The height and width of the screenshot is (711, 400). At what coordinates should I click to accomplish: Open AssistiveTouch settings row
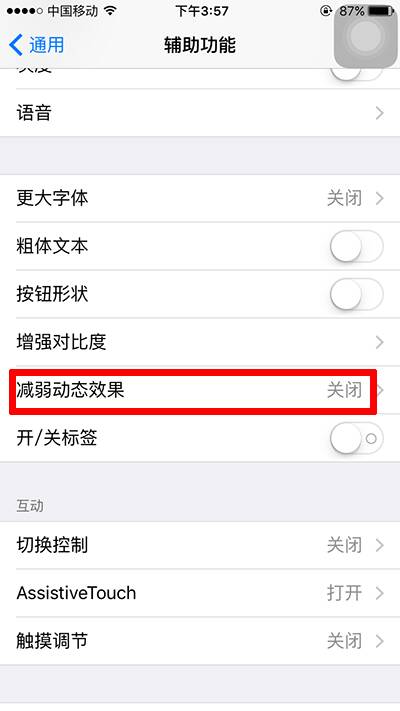tap(200, 593)
